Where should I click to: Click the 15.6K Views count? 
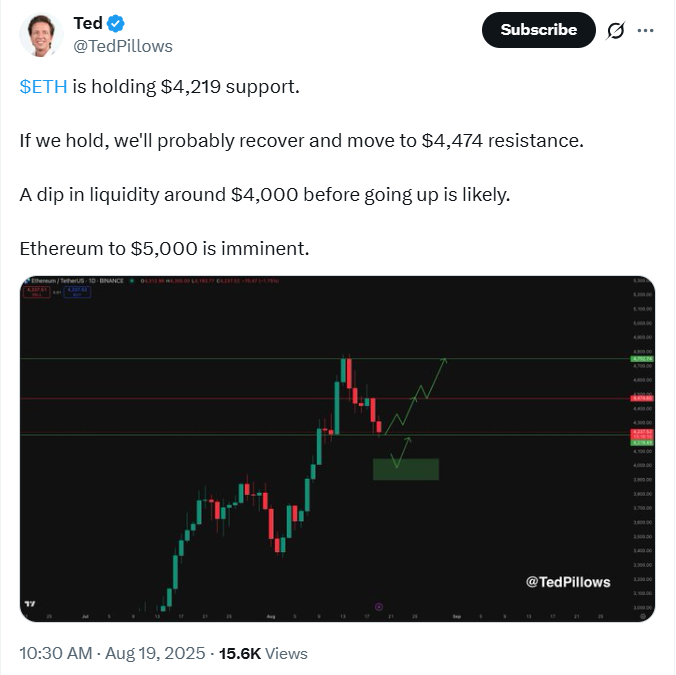click(x=263, y=653)
